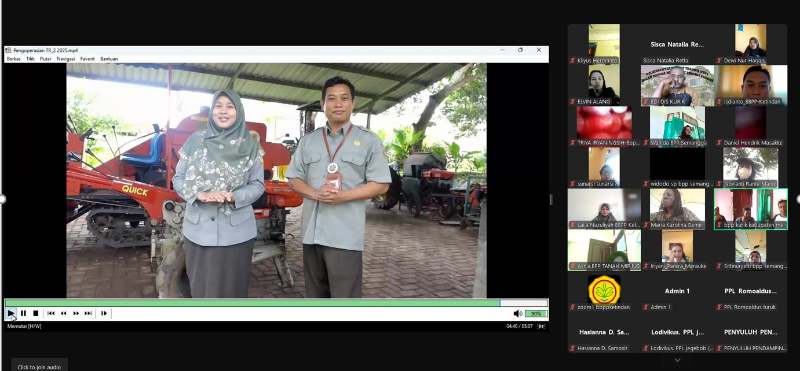
Task: Click the 'Click to join audio' button
Action: (39, 366)
